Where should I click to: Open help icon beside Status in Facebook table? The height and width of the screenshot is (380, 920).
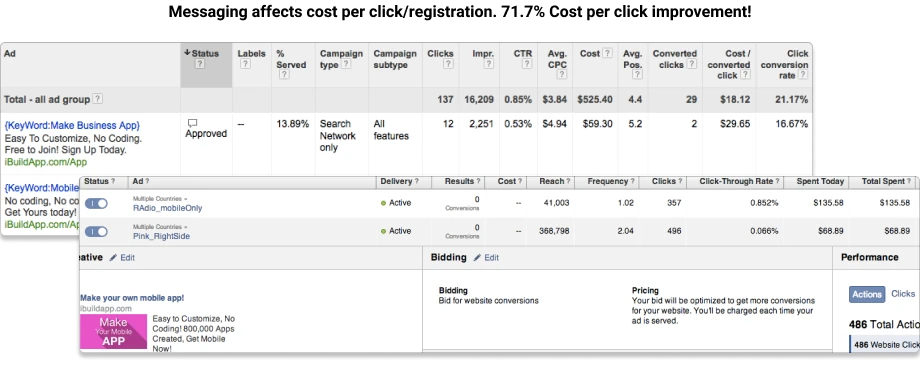point(113,182)
